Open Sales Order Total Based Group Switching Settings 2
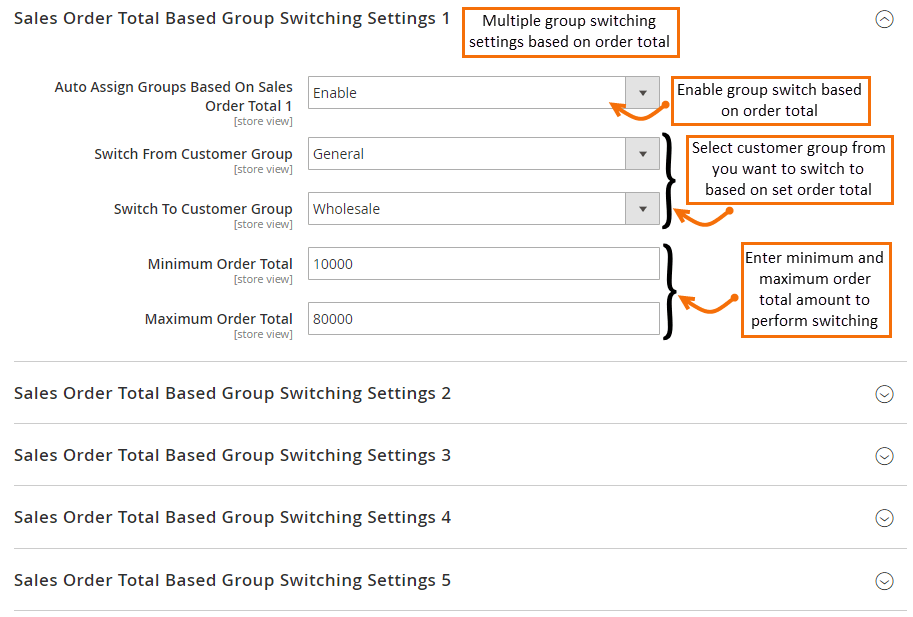 tap(232, 393)
